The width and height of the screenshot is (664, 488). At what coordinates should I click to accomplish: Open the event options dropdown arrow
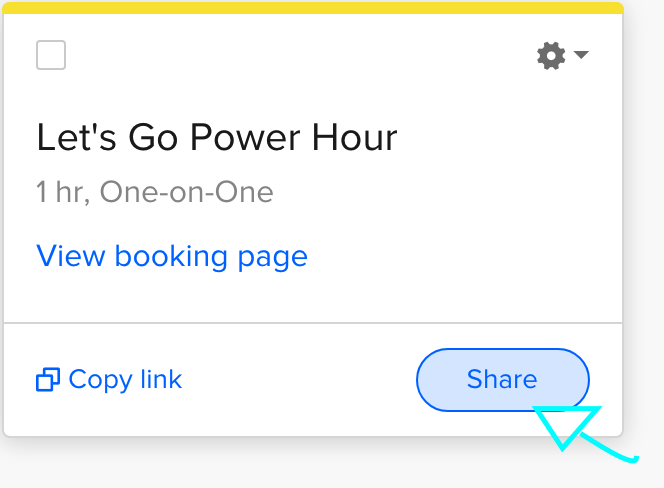[x=580, y=55]
